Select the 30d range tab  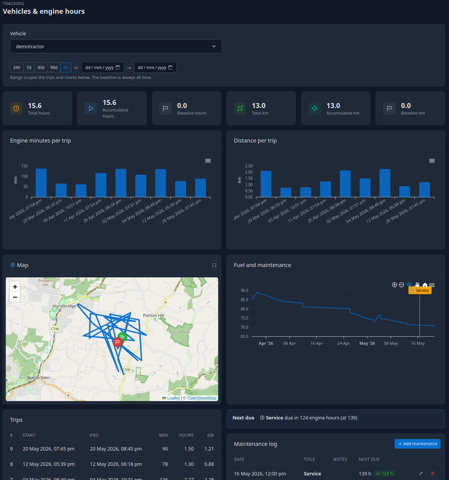pos(41,67)
